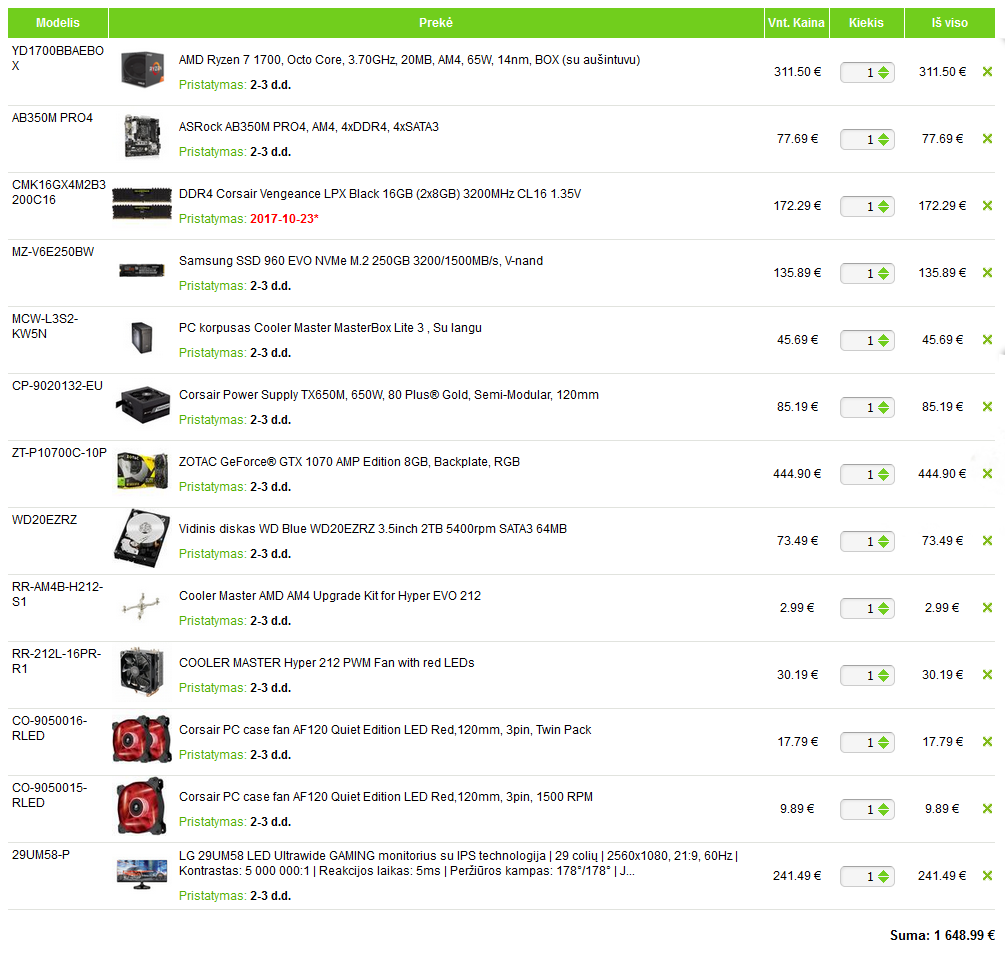1005x959 pixels.
Task: Open ASRock AB350M PRO4 product link
Action: 309,127
